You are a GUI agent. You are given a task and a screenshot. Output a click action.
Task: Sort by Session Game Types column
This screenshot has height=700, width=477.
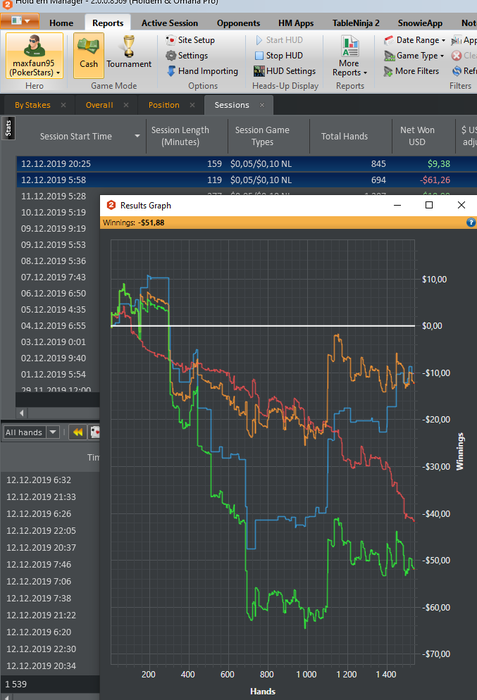point(262,136)
